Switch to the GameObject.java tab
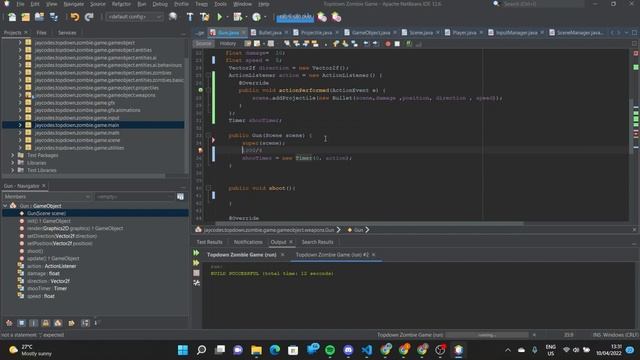This screenshot has height=360, width=640. 371,33
